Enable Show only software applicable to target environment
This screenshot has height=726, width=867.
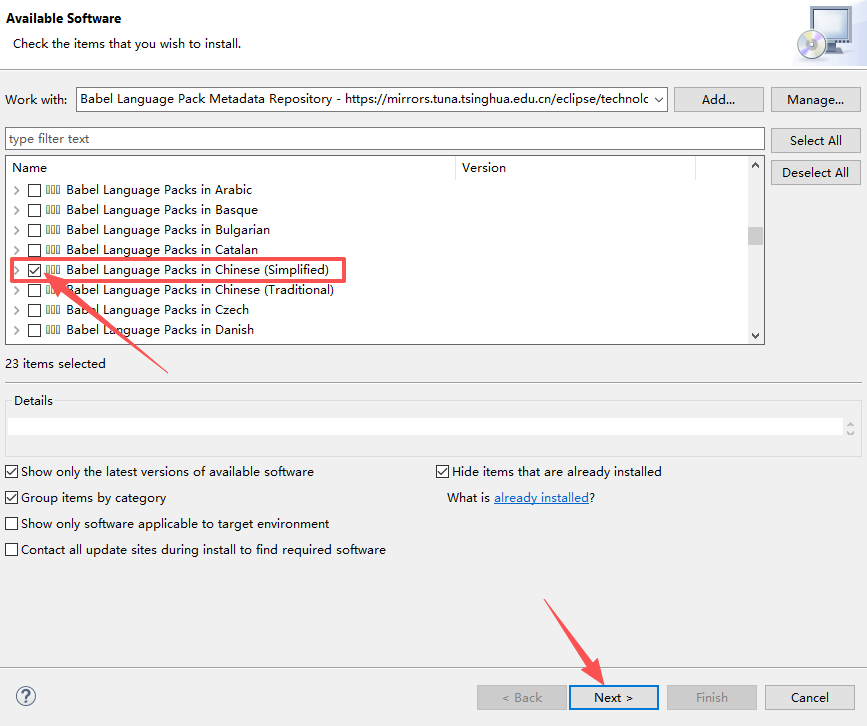coord(12,524)
